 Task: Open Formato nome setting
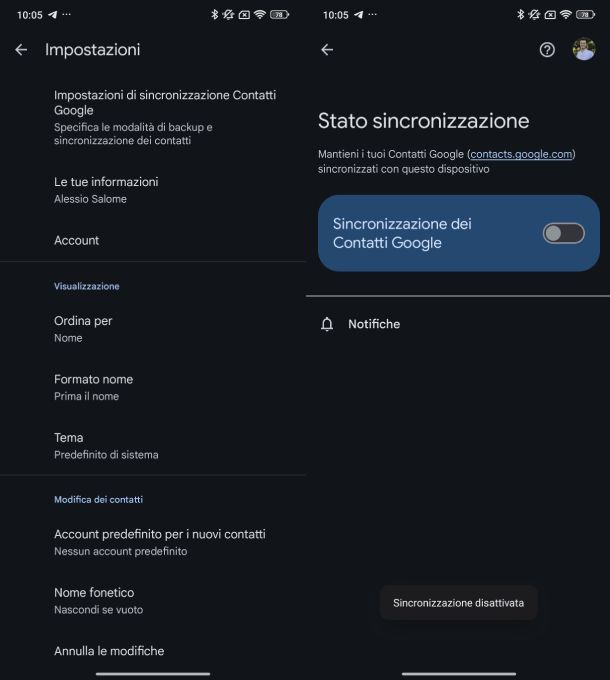click(x=93, y=386)
